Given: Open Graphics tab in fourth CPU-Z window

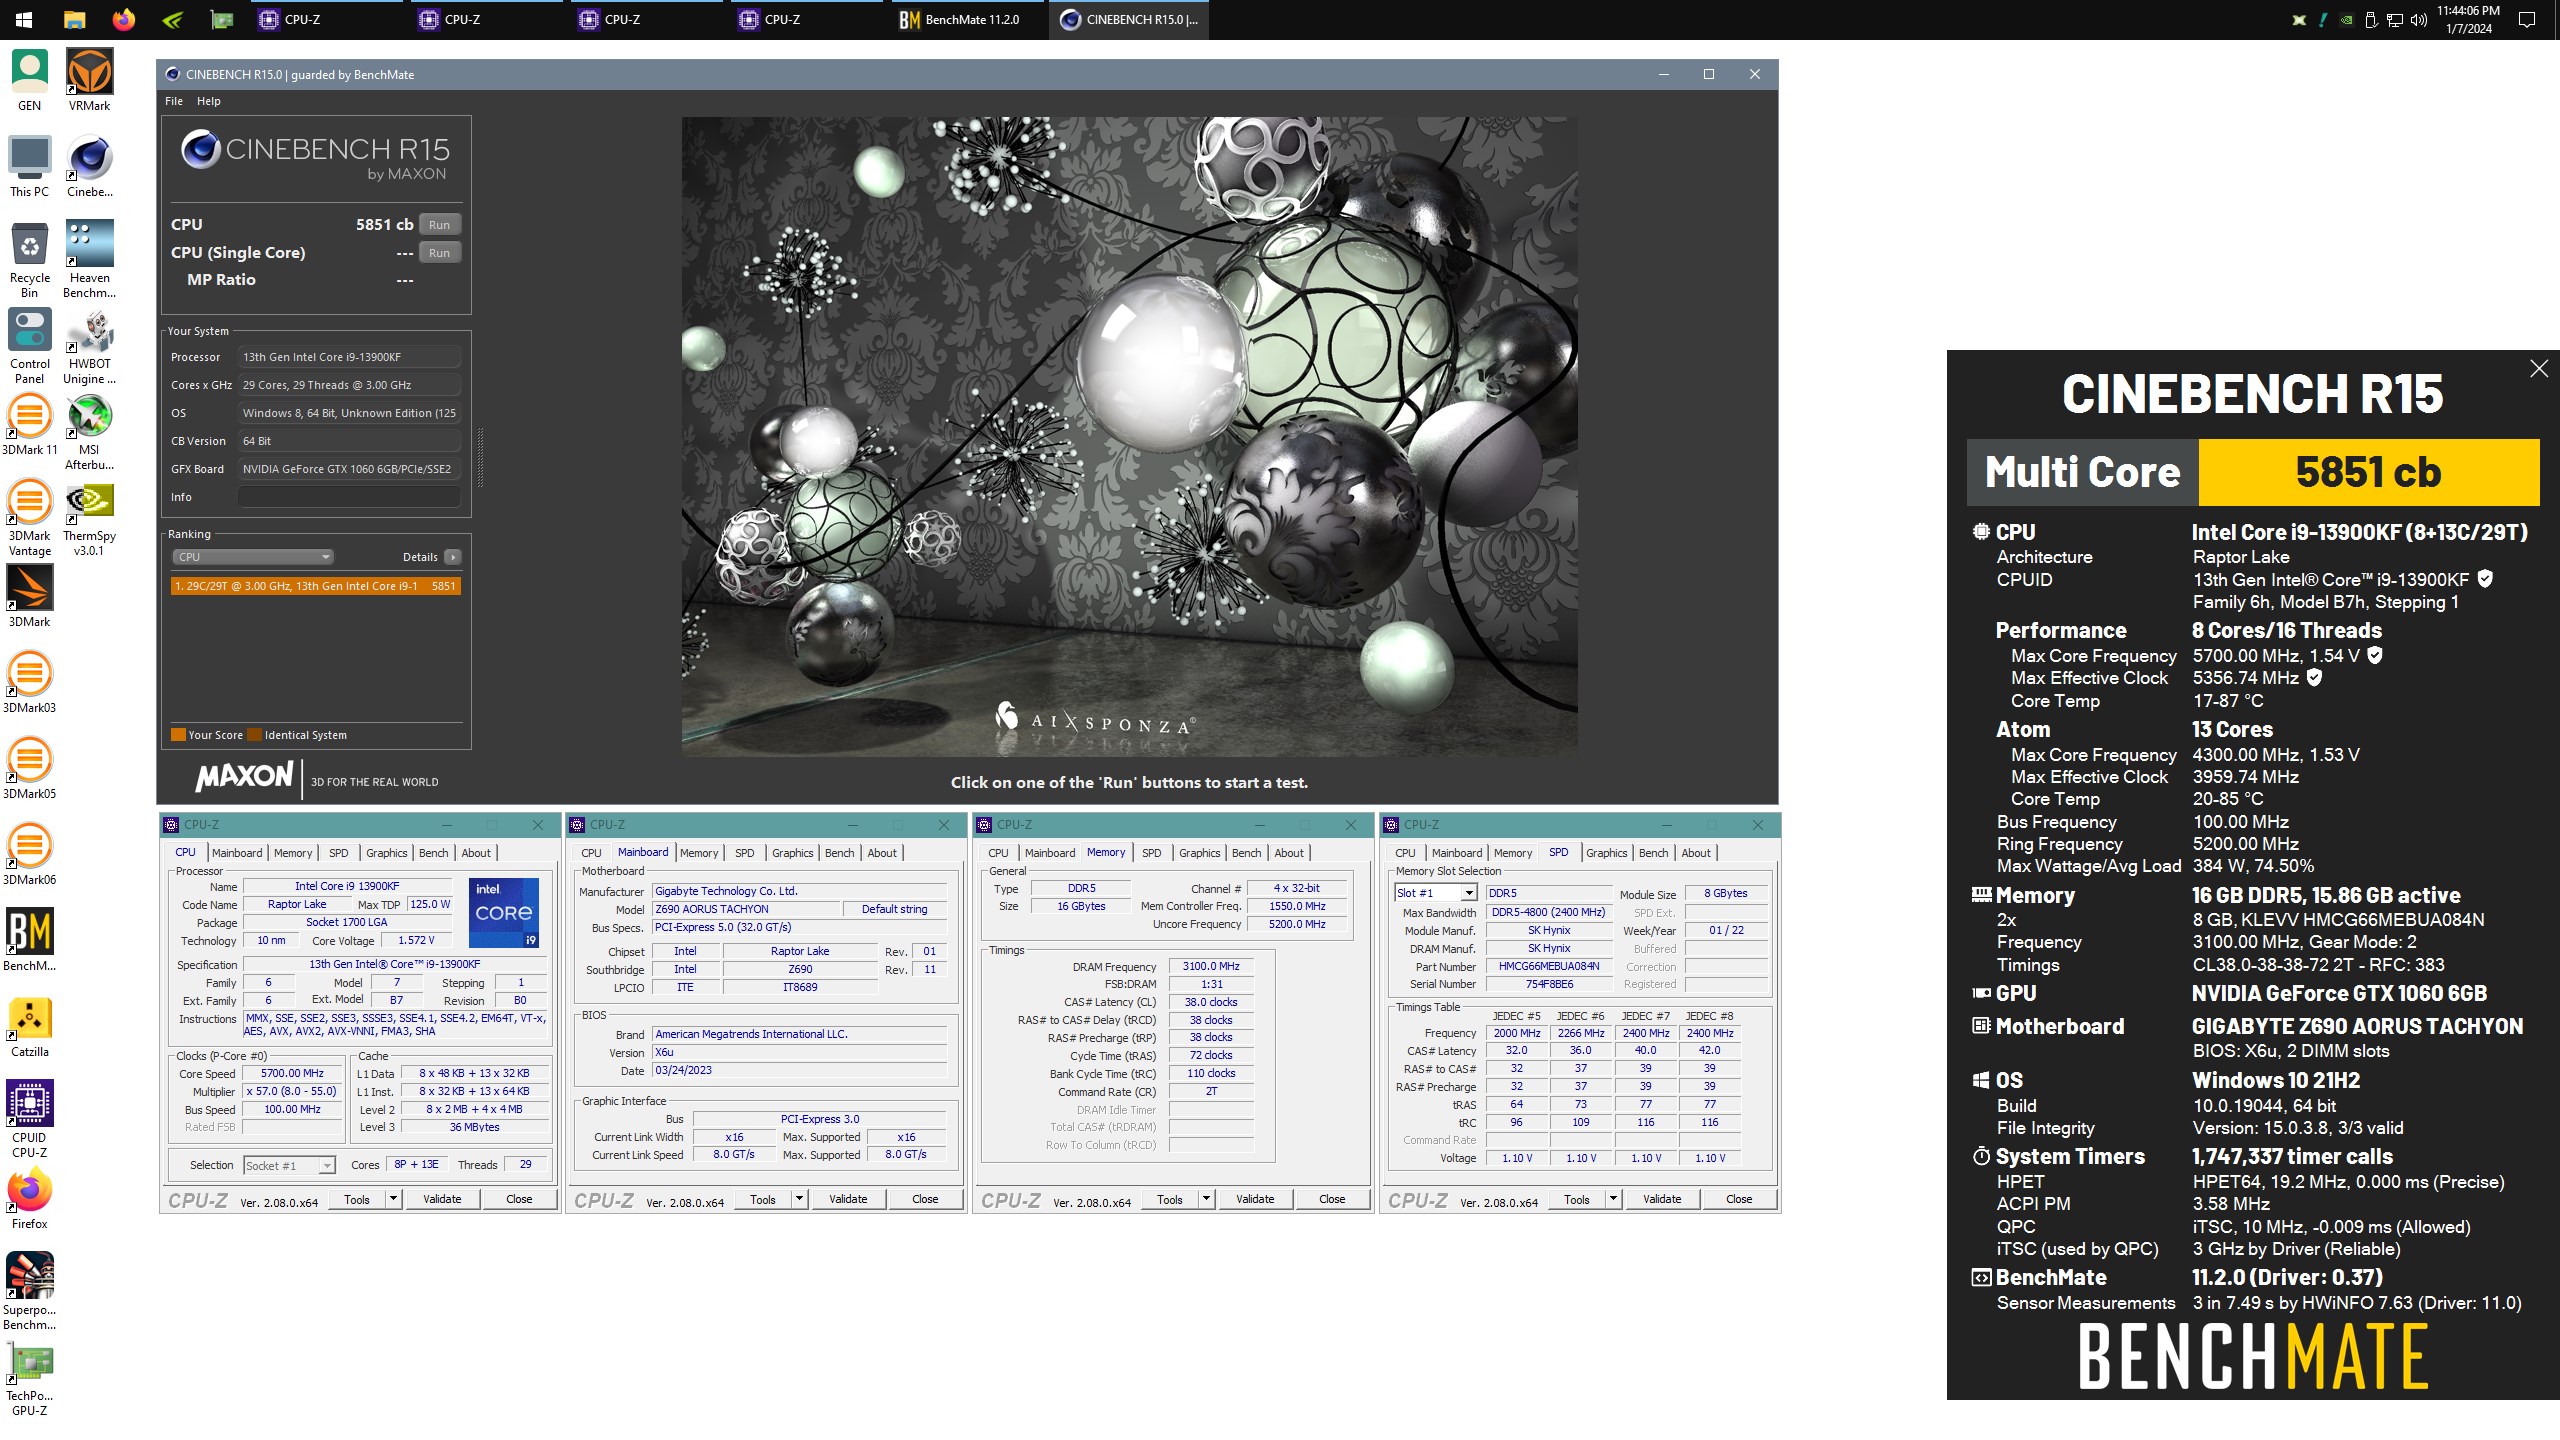Looking at the screenshot, I should coord(1606,853).
